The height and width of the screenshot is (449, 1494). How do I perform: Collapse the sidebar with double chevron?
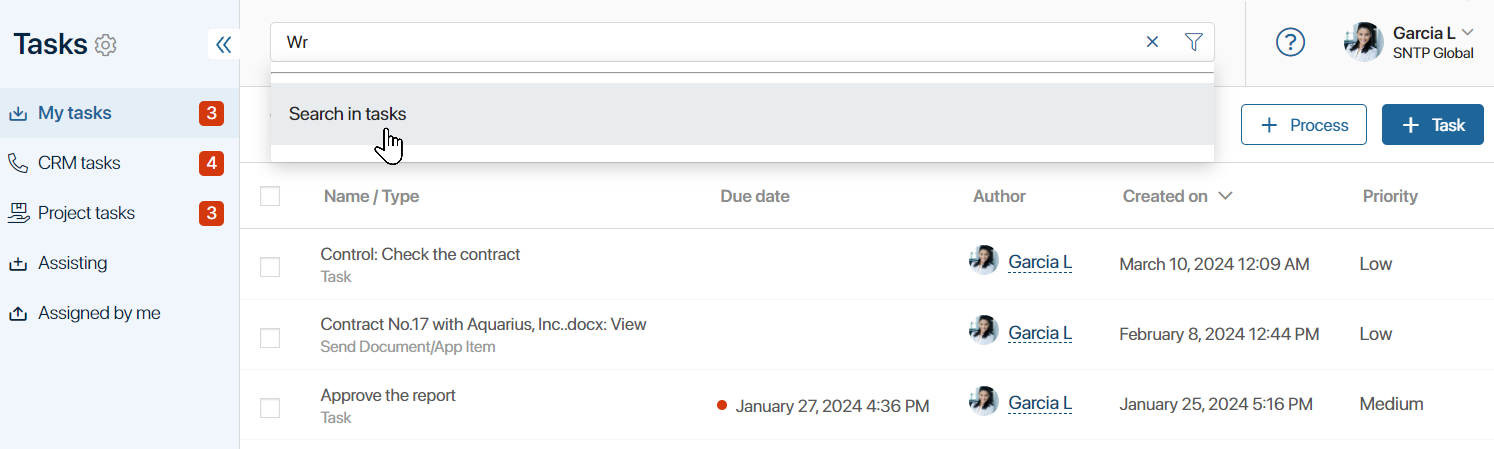[x=223, y=44]
